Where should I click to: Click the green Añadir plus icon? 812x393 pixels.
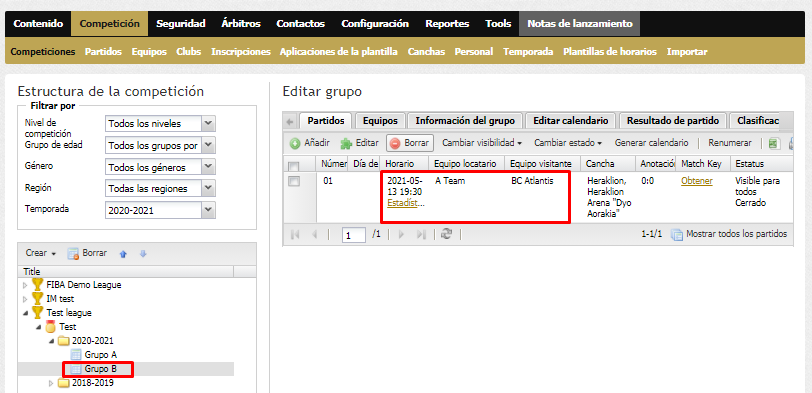295,143
